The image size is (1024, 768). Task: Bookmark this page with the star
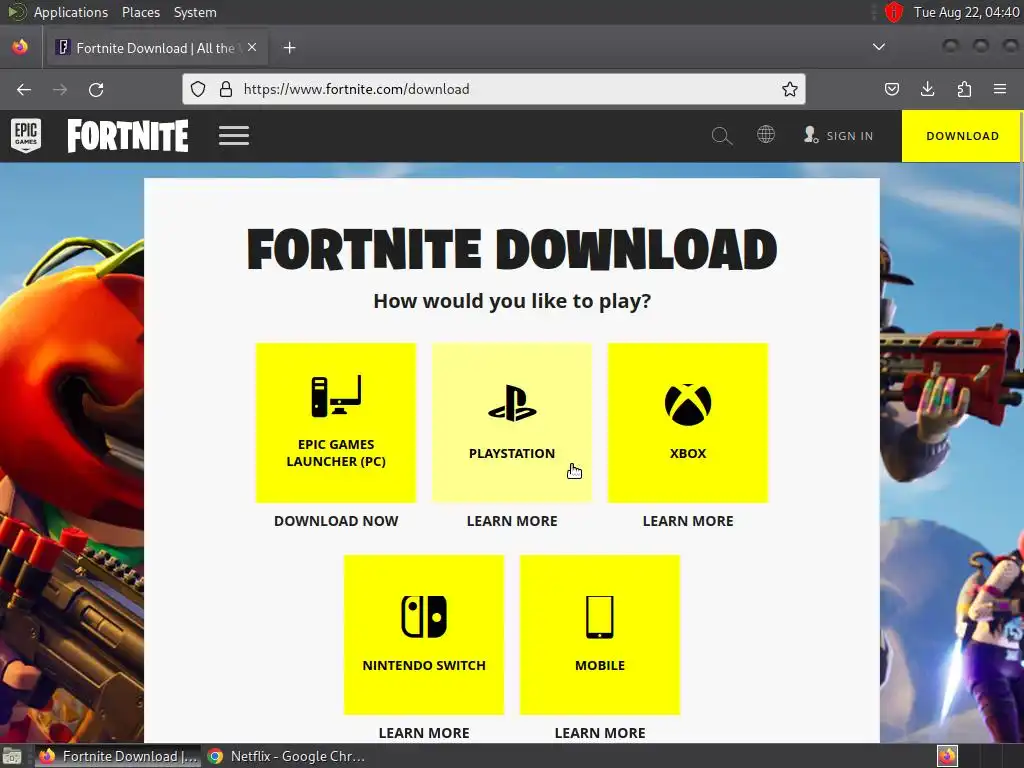pyautogui.click(x=790, y=89)
